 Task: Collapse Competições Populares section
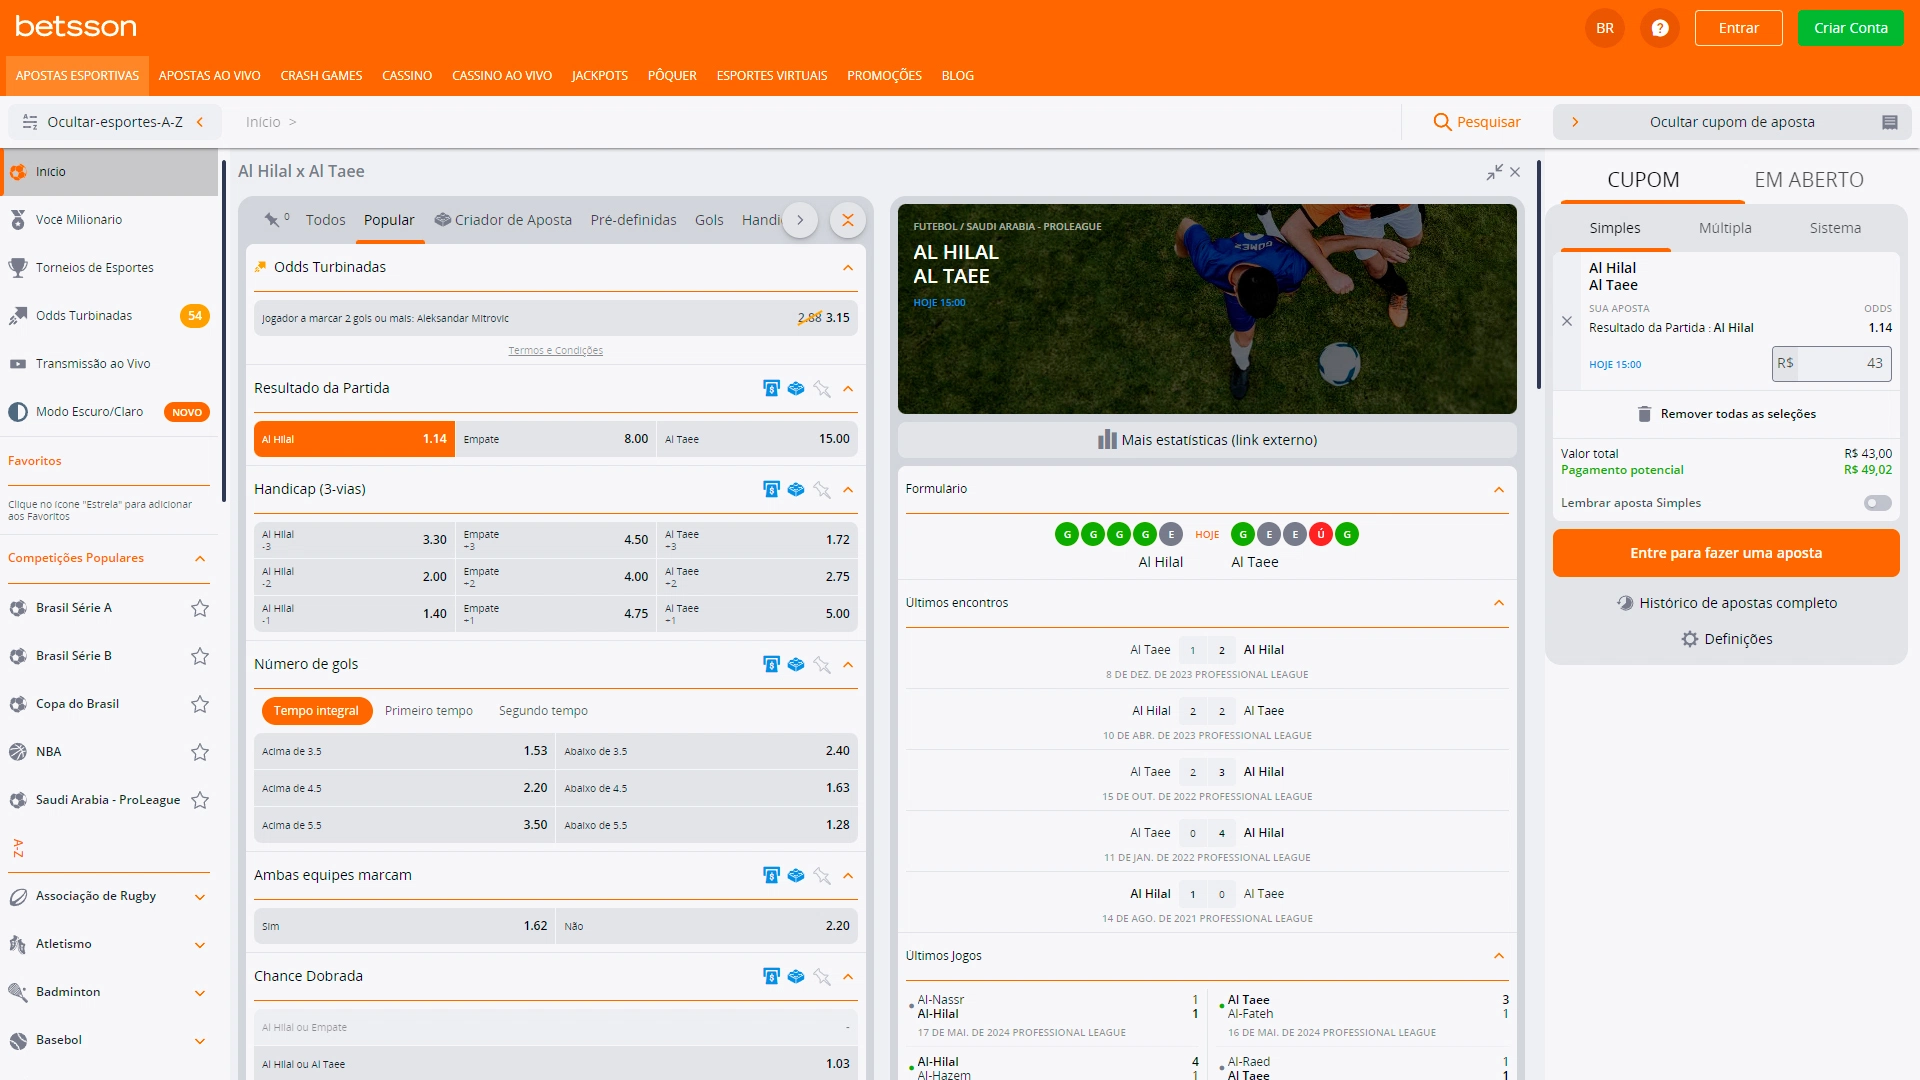(200, 559)
